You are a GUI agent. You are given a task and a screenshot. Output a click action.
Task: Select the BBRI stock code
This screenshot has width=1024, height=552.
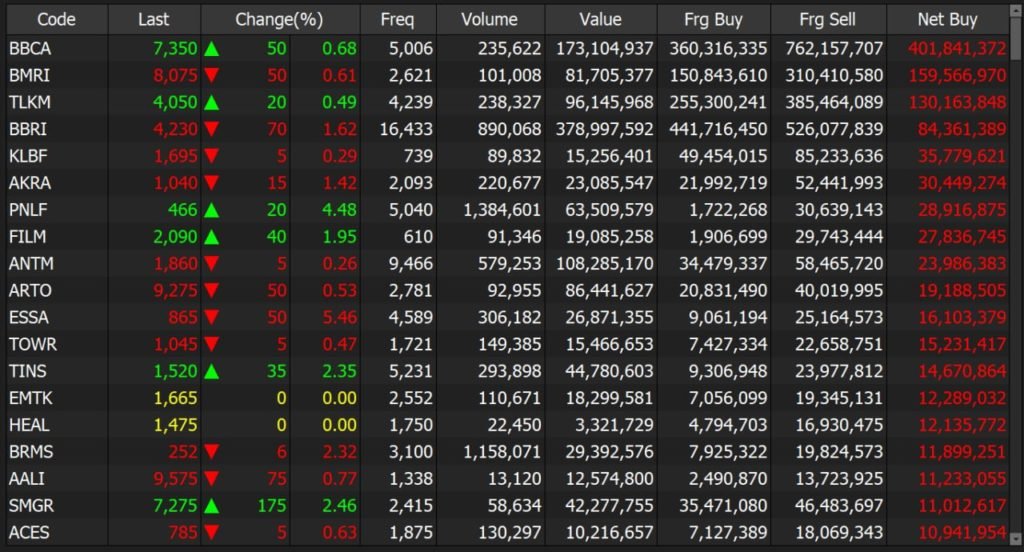pyautogui.click(x=28, y=129)
